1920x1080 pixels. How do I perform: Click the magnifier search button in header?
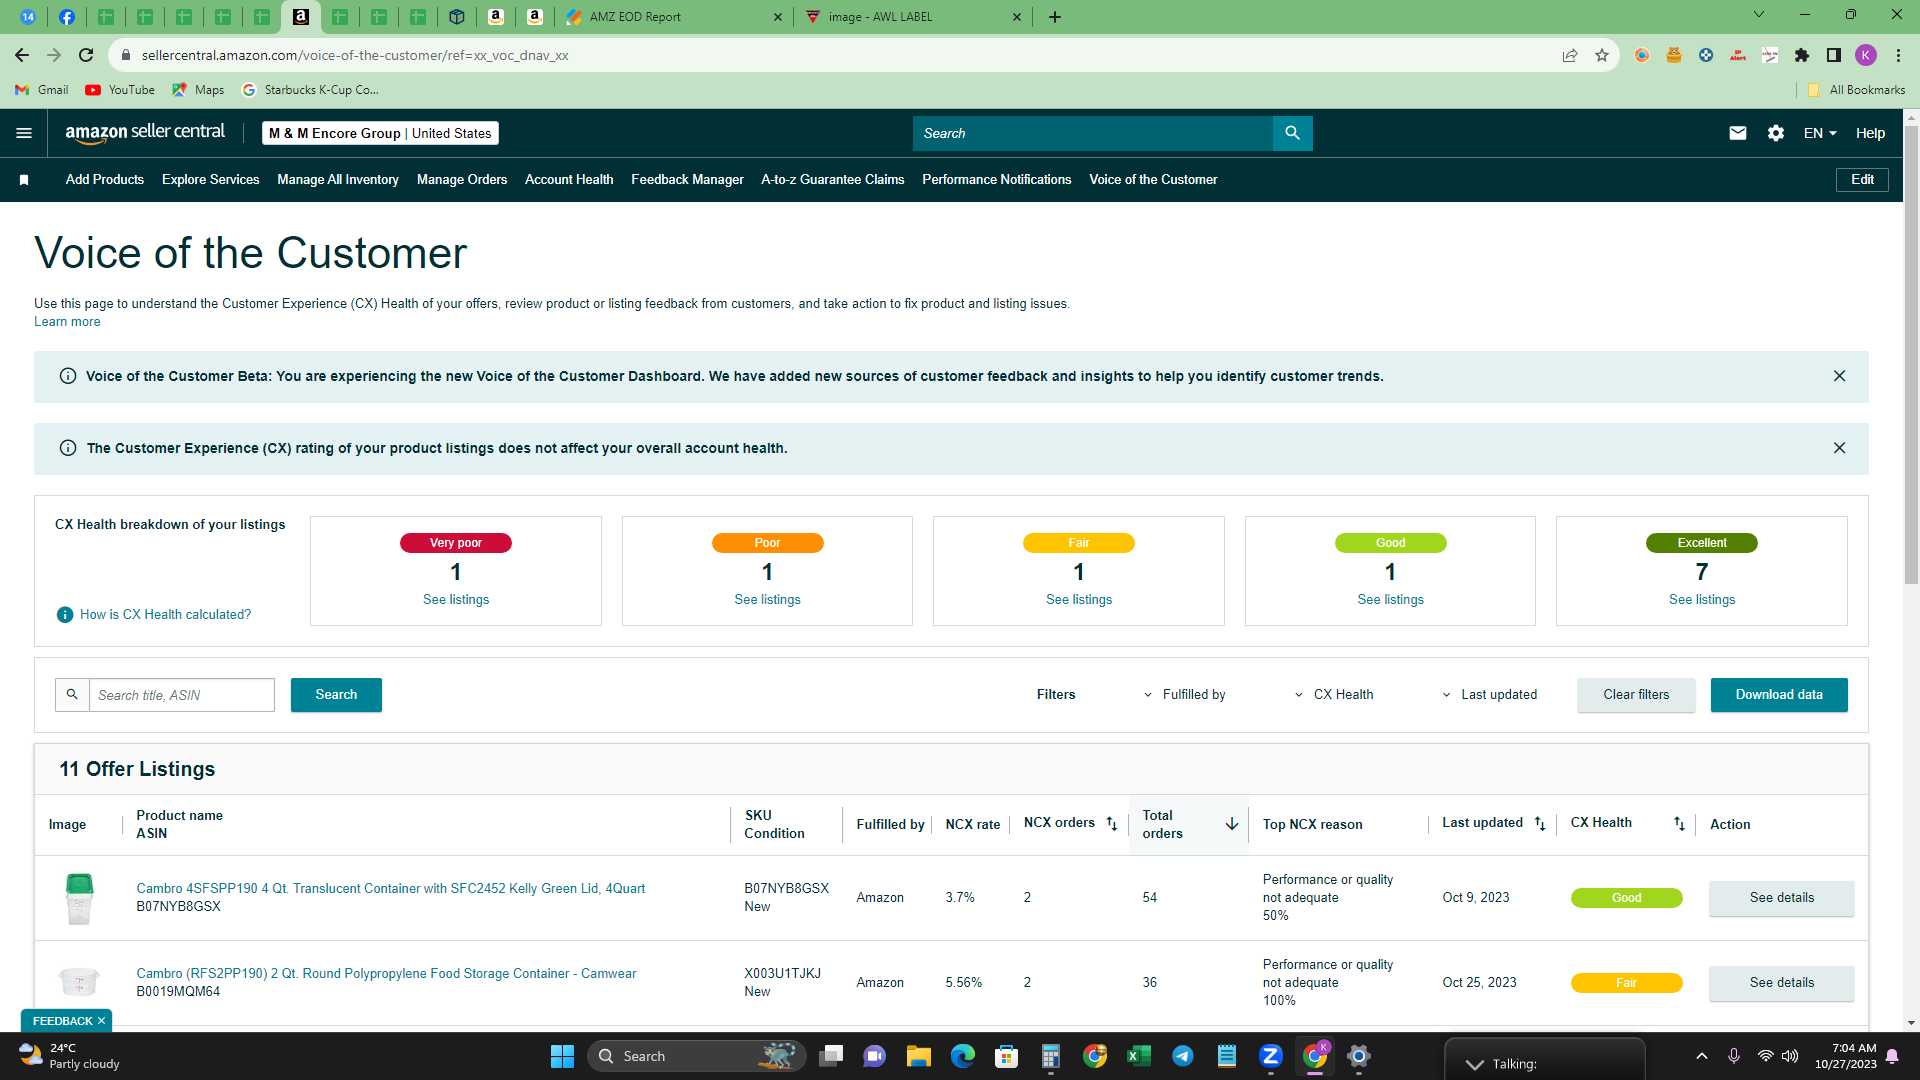[1292, 133]
